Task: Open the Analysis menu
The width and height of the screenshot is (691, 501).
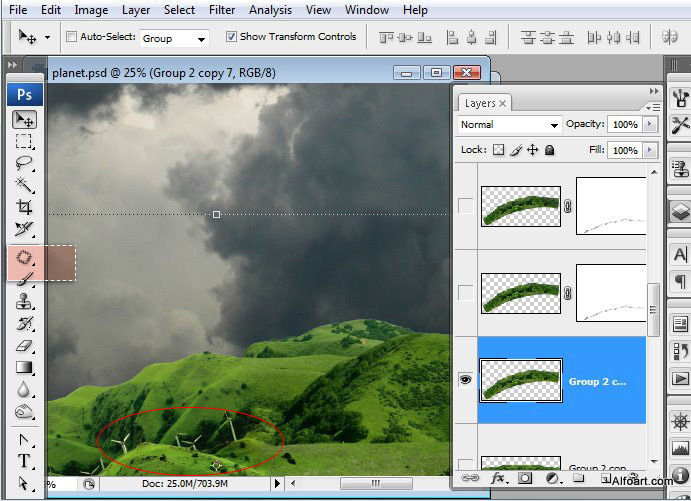Action: click(270, 10)
